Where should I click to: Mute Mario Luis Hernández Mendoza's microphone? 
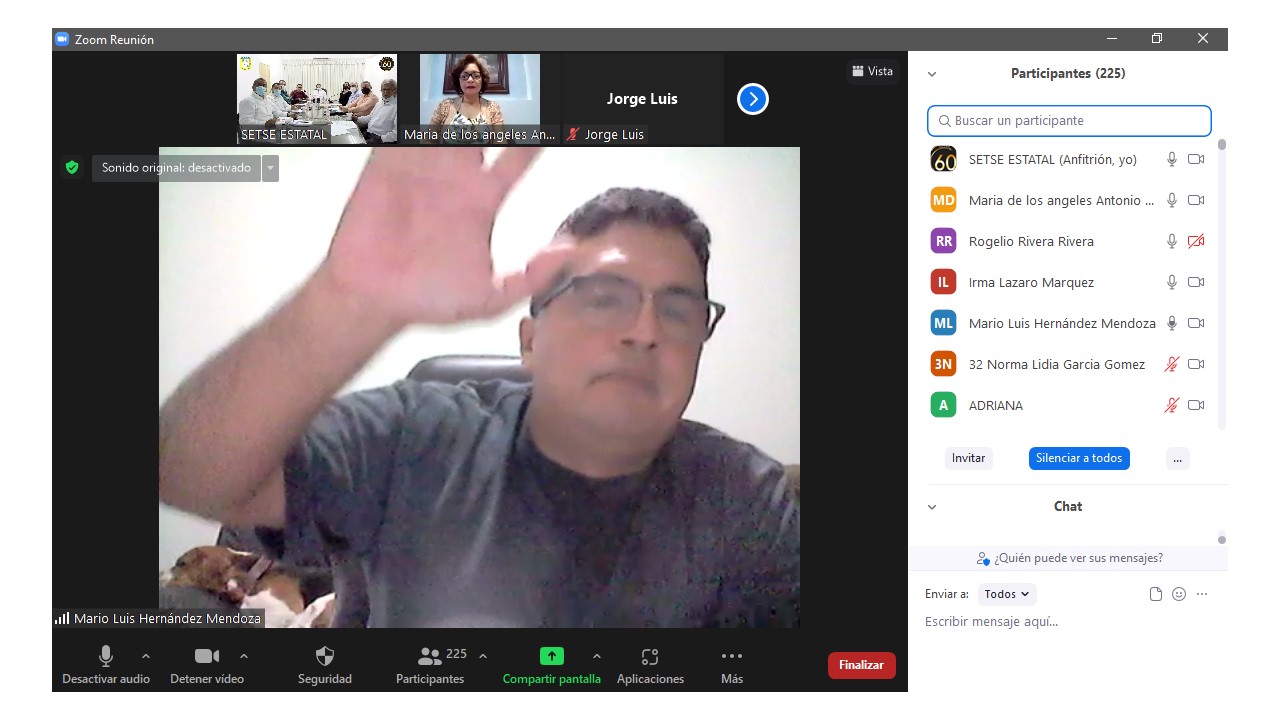[1172, 323]
